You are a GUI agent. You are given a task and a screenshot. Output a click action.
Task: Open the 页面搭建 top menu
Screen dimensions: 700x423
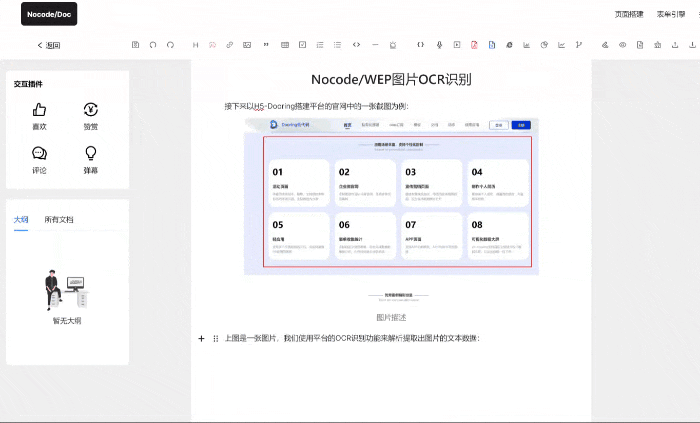point(629,14)
